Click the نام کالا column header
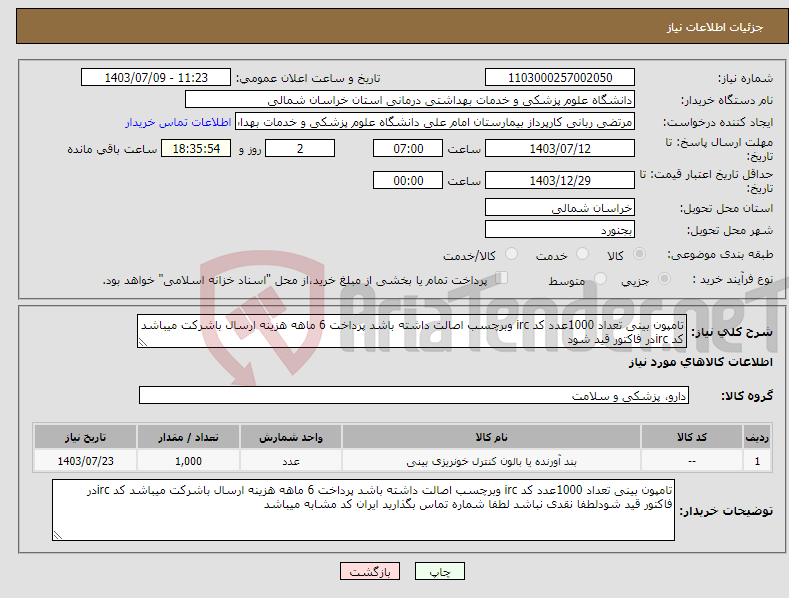This screenshot has width=789, height=598. (x=491, y=437)
